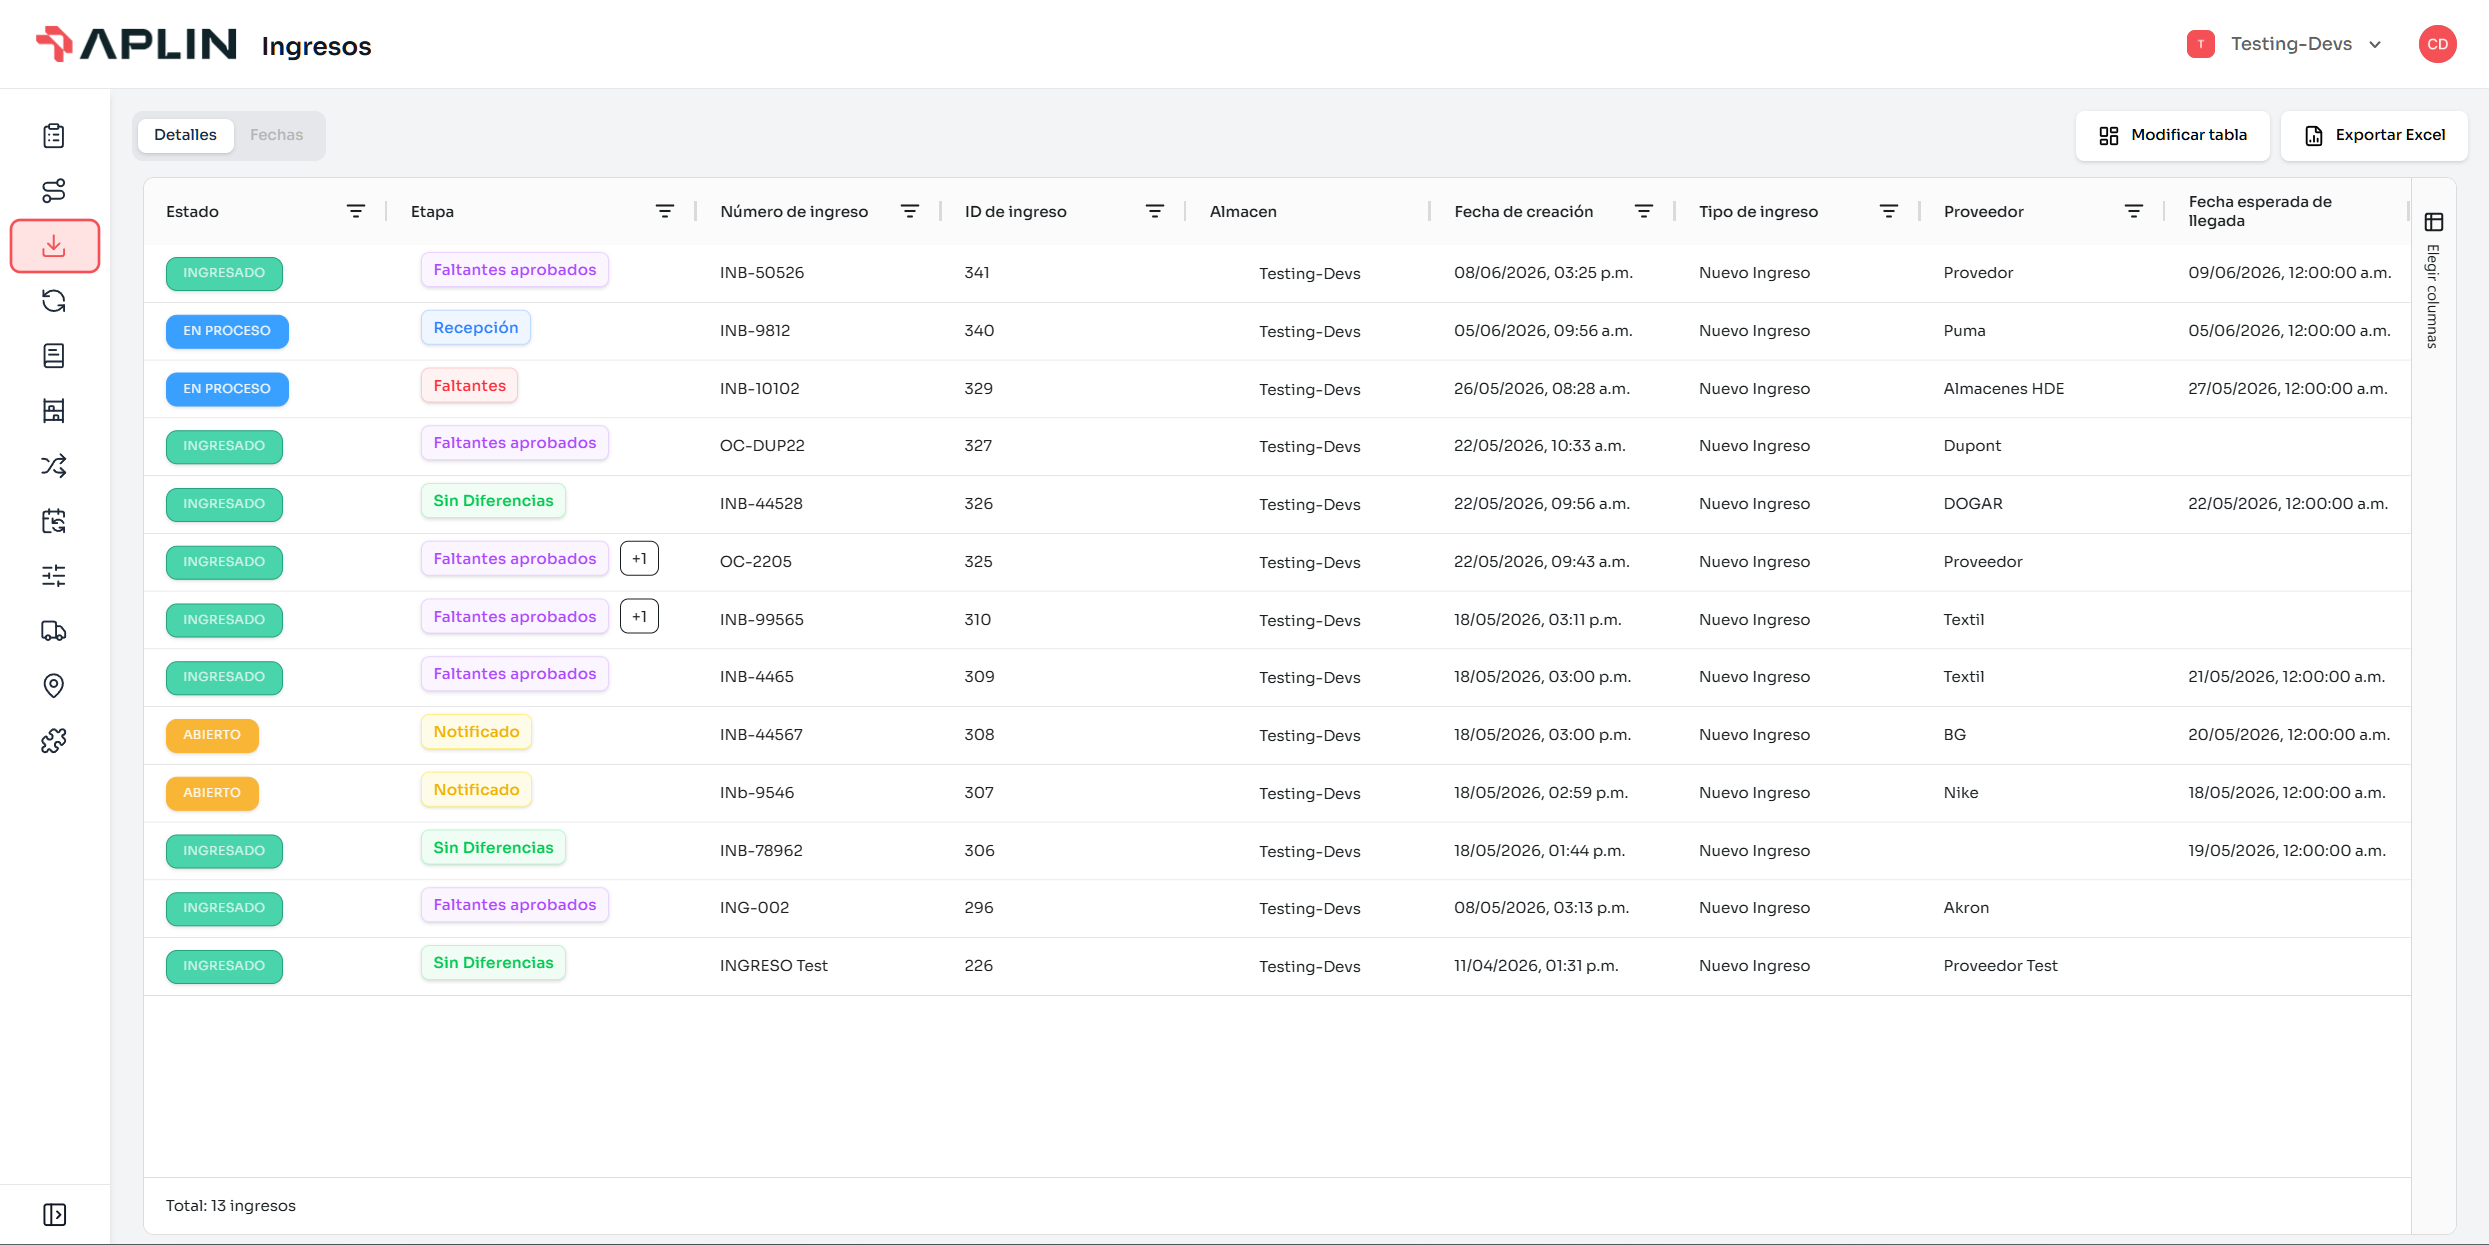Viewport: 2489px width, 1245px height.
Task: Filter the ID de ingreso column
Action: [1154, 211]
